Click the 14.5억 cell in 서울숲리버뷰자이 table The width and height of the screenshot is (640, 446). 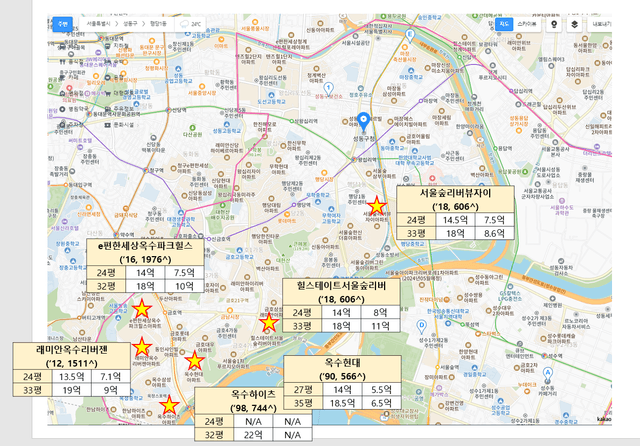[x=455, y=220]
